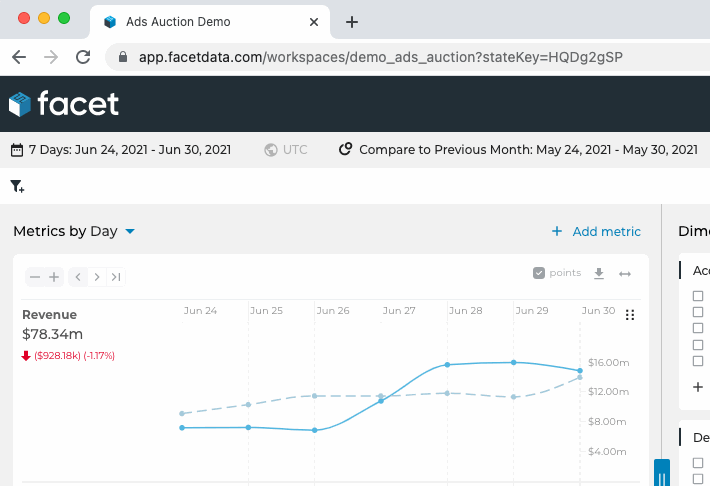Zoom in the chart timeline

coord(54,277)
